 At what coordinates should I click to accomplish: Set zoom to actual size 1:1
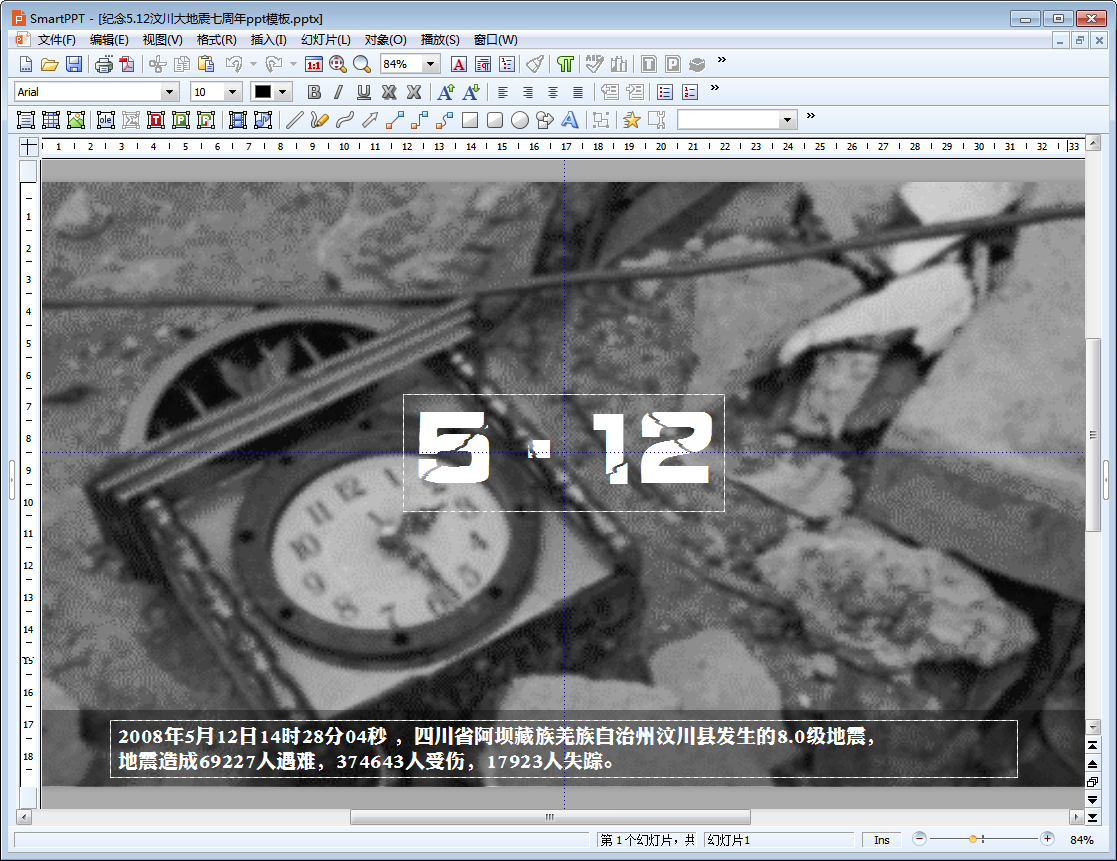point(313,64)
